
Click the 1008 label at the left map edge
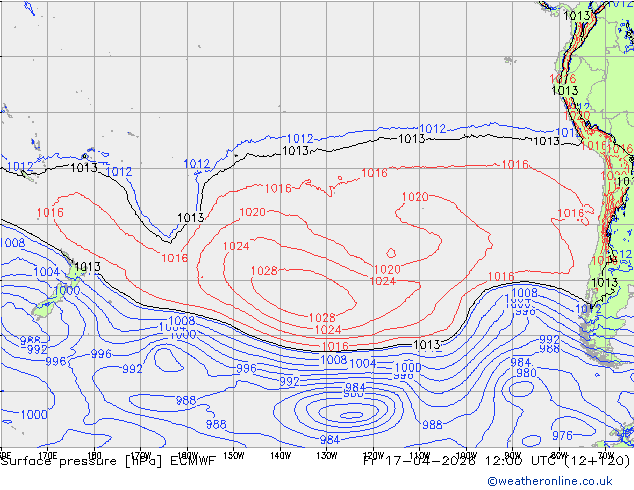pyautogui.click(x=13, y=243)
